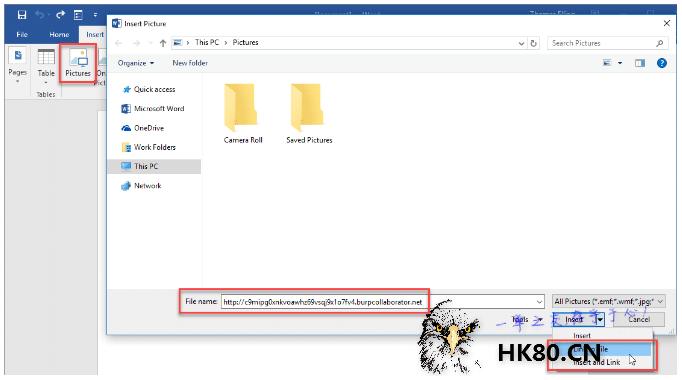Click the Pictures ribbon button
This screenshot has height=380, width=682.
[78, 63]
